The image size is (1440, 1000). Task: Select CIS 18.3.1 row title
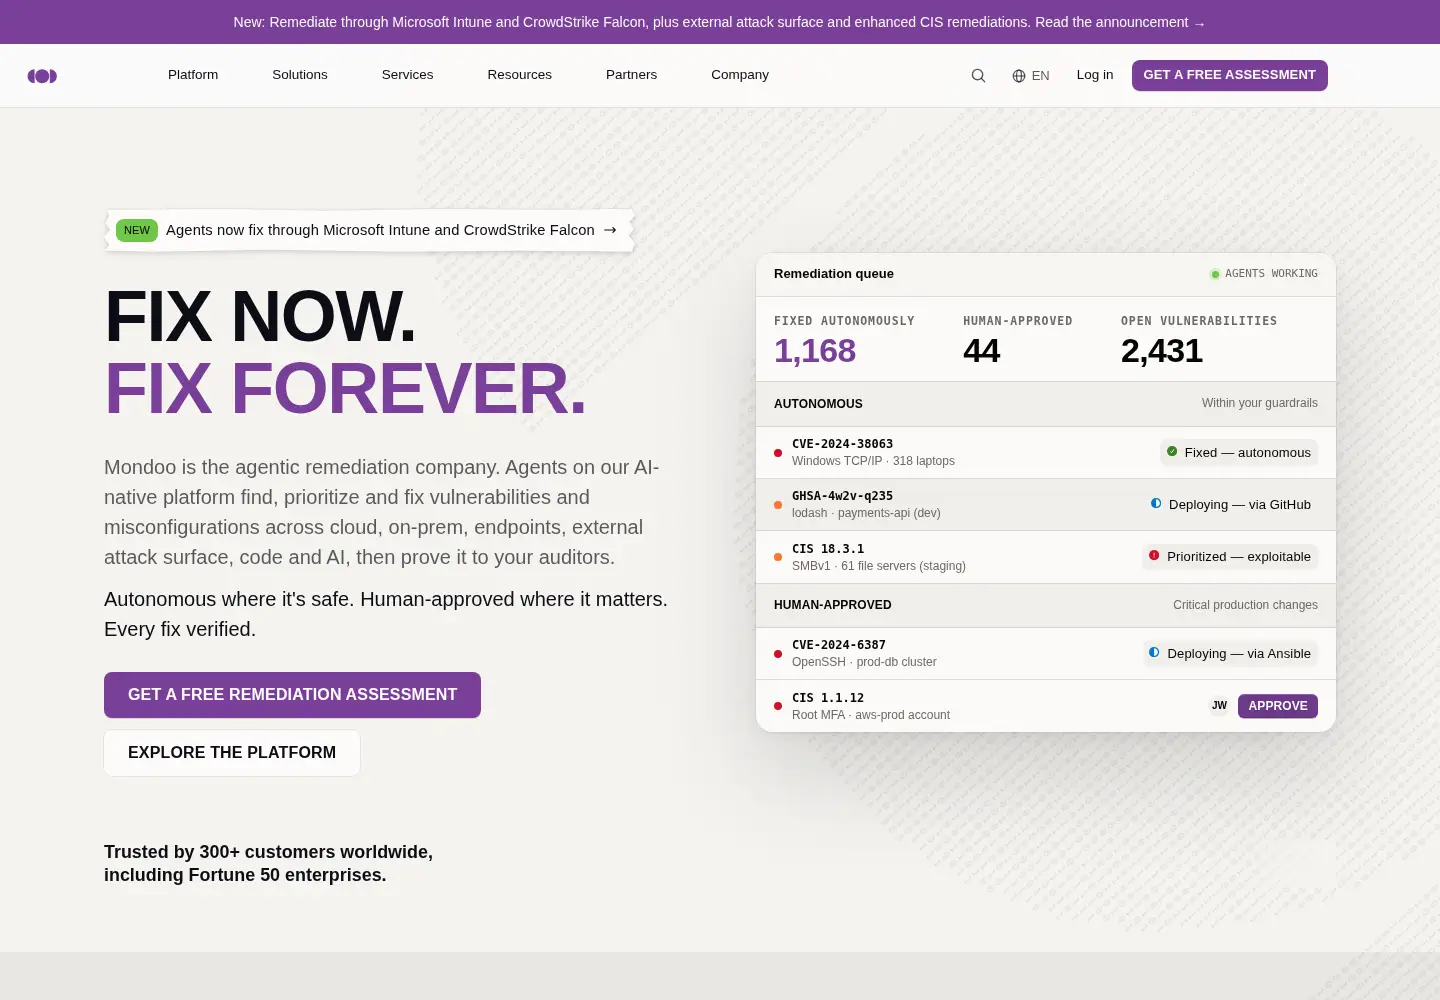[x=828, y=549]
